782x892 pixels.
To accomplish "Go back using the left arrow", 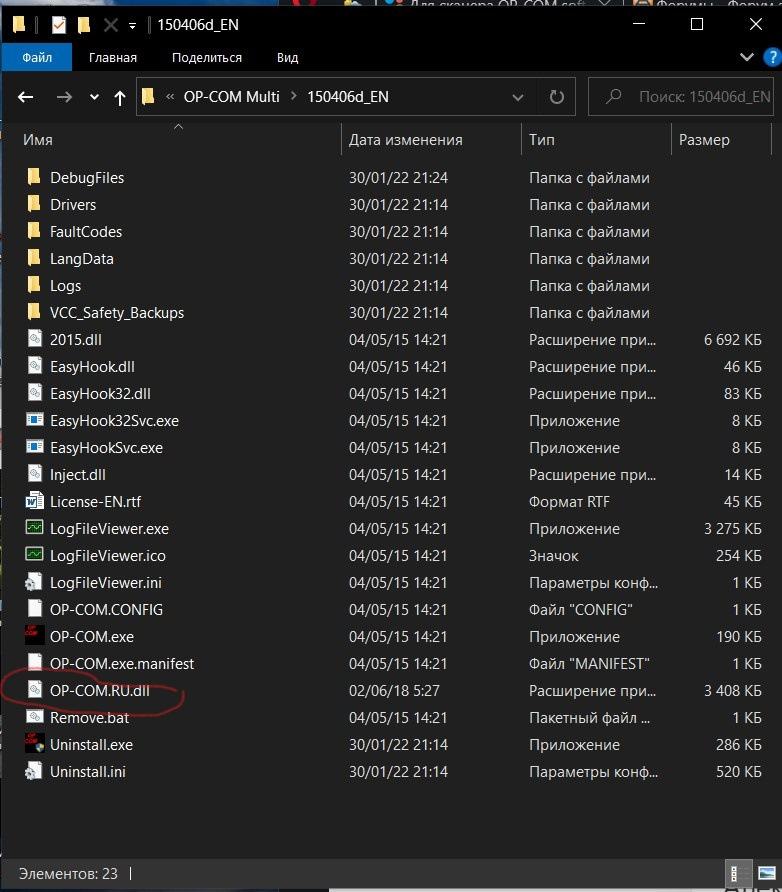I will pos(26,97).
